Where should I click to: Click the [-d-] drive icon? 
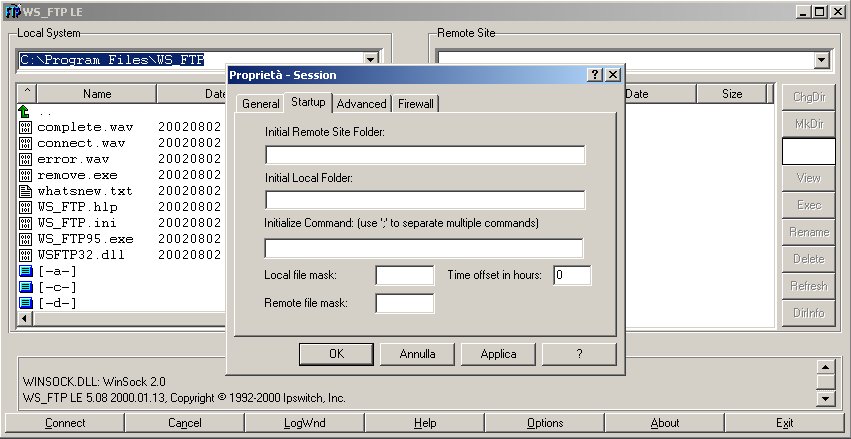26,303
